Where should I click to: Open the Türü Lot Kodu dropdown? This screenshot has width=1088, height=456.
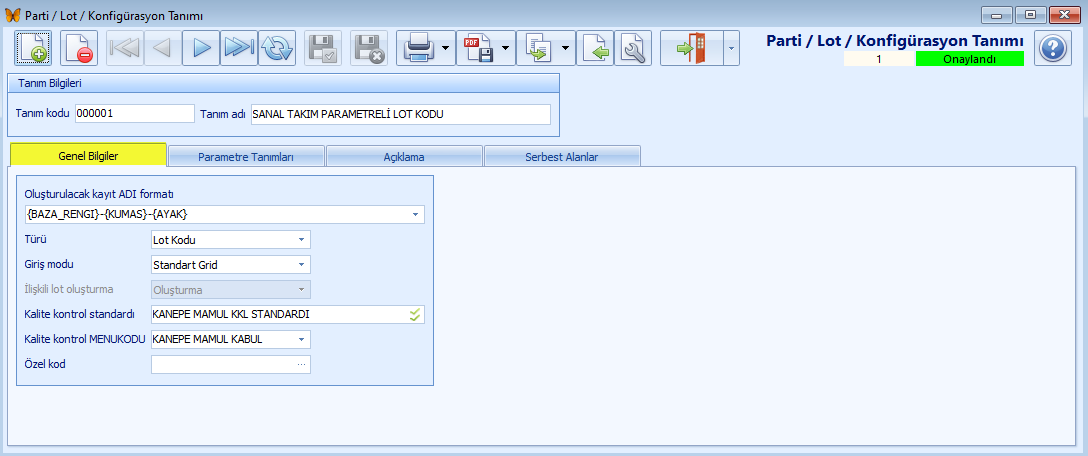tap(301, 240)
